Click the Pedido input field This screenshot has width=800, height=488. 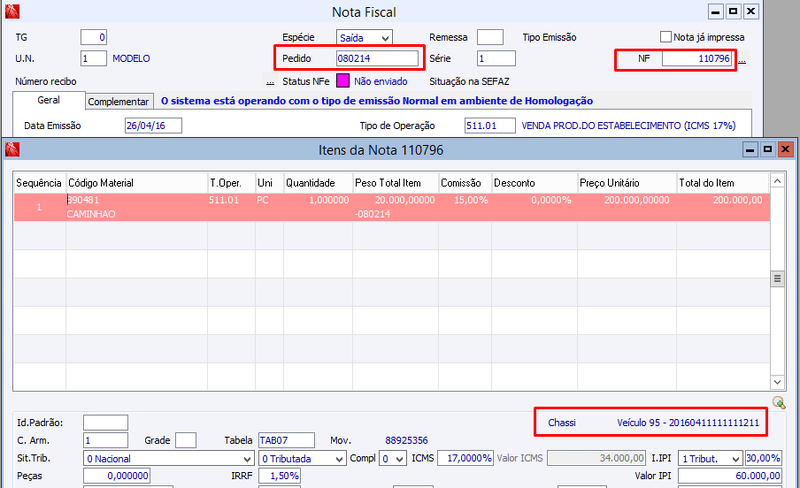[378, 58]
